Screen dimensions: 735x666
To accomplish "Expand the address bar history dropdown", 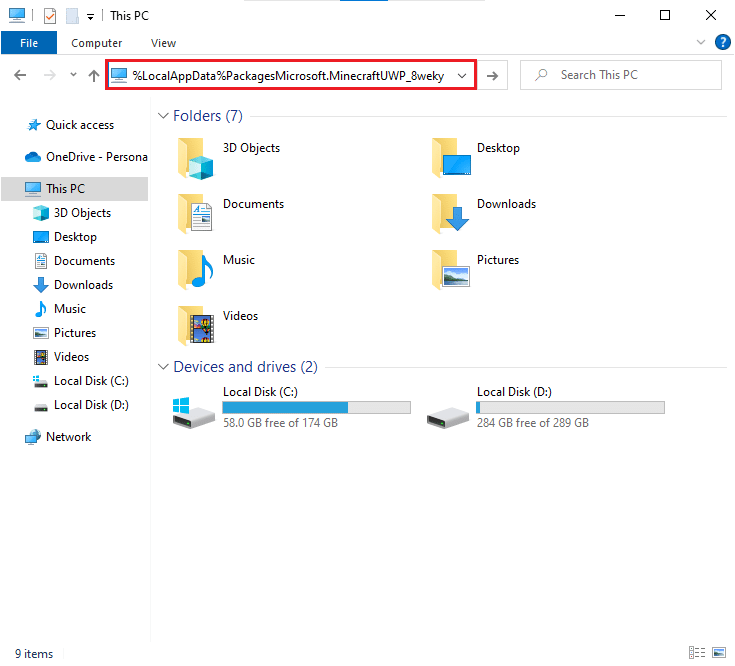I will (x=462, y=76).
